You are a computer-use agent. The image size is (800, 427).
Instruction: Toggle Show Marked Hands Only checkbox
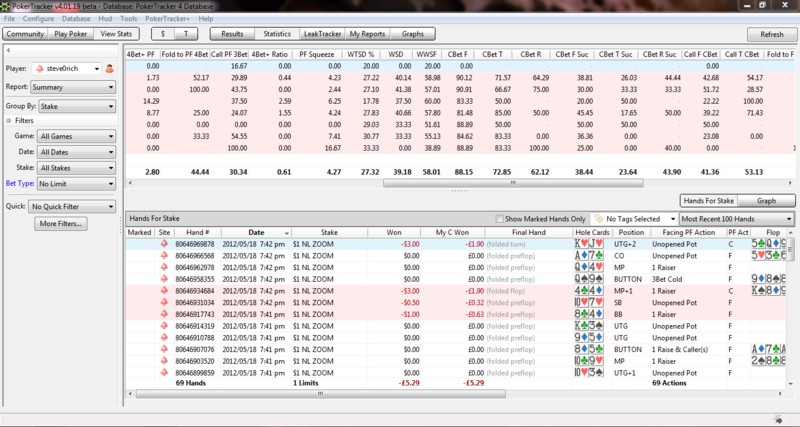pyautogui.click(x=500, y=219)
